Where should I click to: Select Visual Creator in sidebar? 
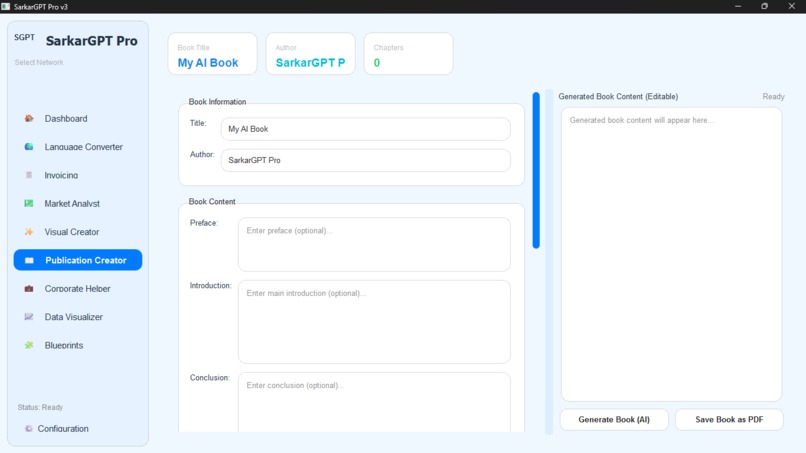[x=78, y=232]
